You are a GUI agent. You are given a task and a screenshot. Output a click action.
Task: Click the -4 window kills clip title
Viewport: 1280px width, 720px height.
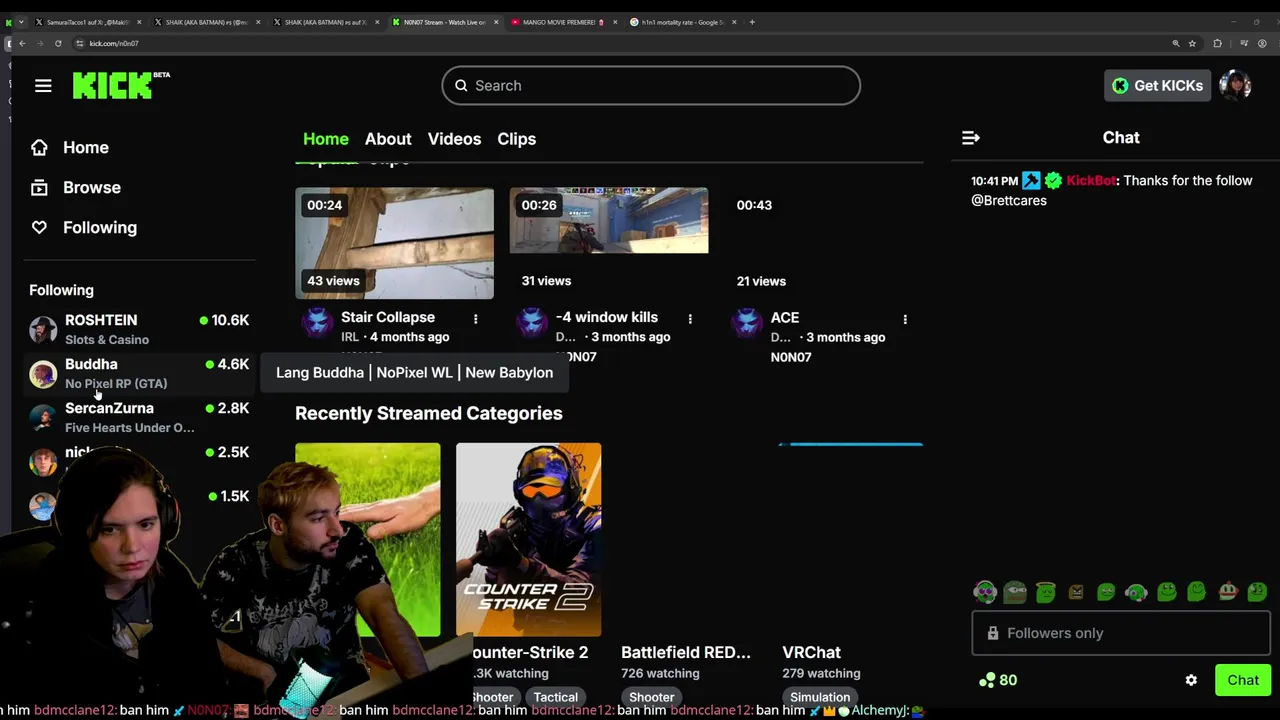point(607,317)
